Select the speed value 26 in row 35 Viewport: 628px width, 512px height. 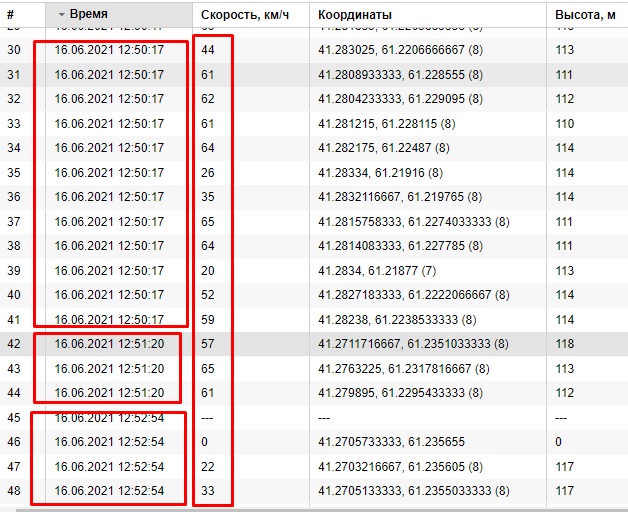coord(208,172)
